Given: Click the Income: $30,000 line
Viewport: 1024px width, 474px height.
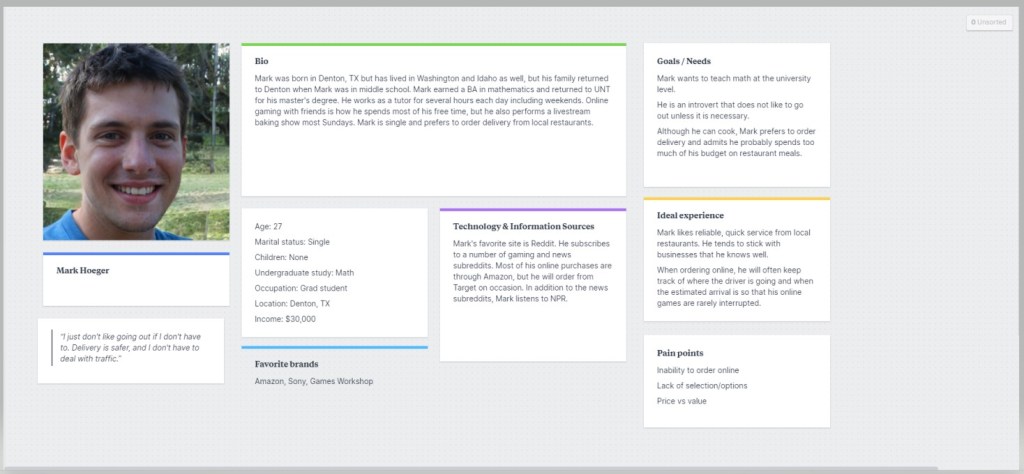Looking at the screenshot, I should point(285,319).
